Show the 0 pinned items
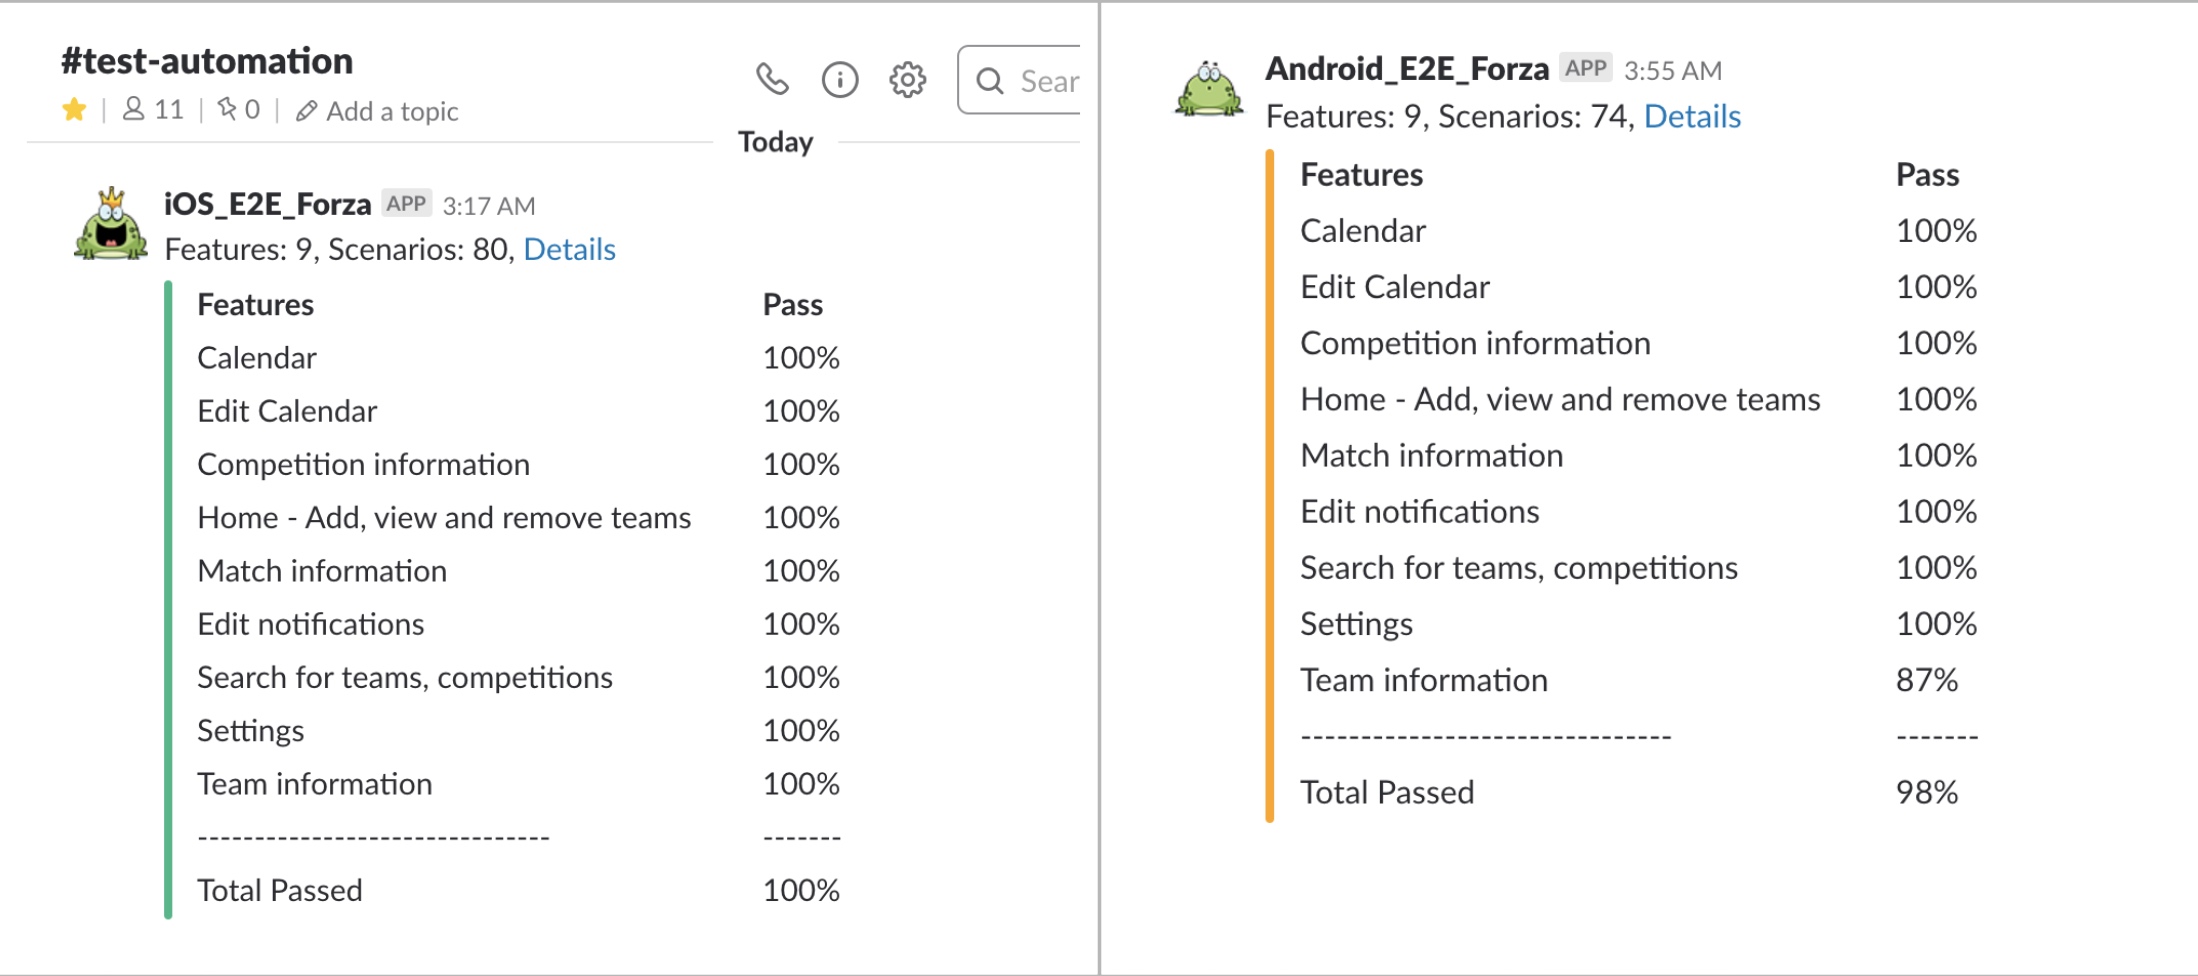Viewport: 2198px width, 976px height. tap(239, 110)
